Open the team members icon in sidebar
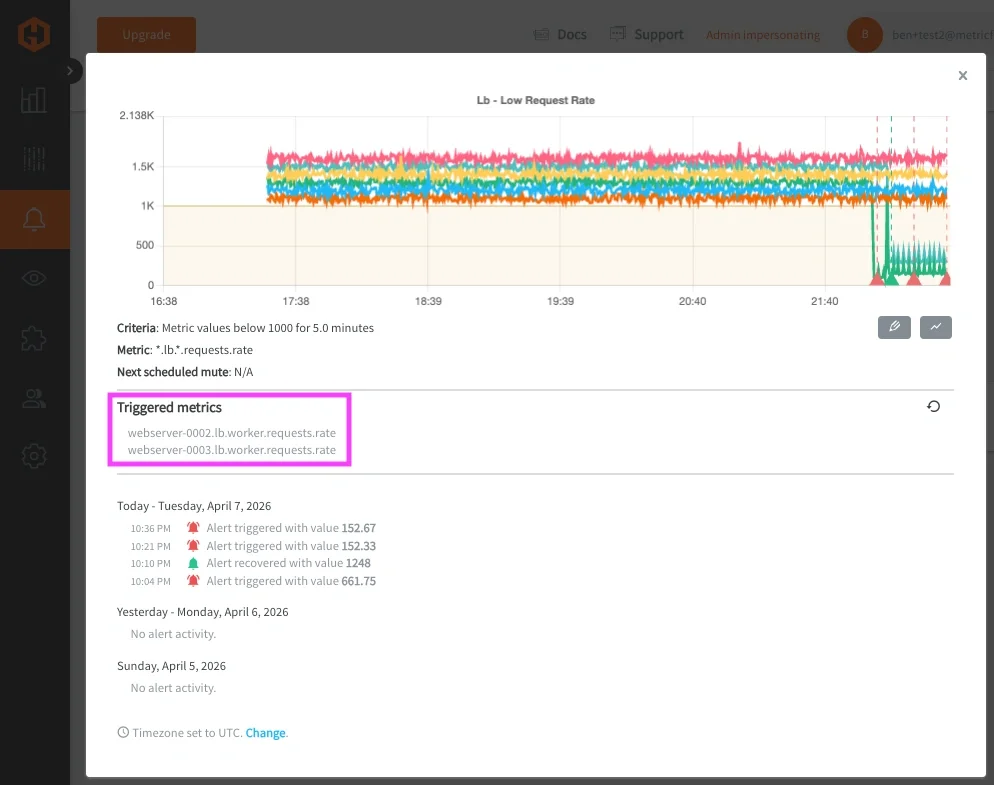The image size is (994, 785). click(x=33, y=398)
